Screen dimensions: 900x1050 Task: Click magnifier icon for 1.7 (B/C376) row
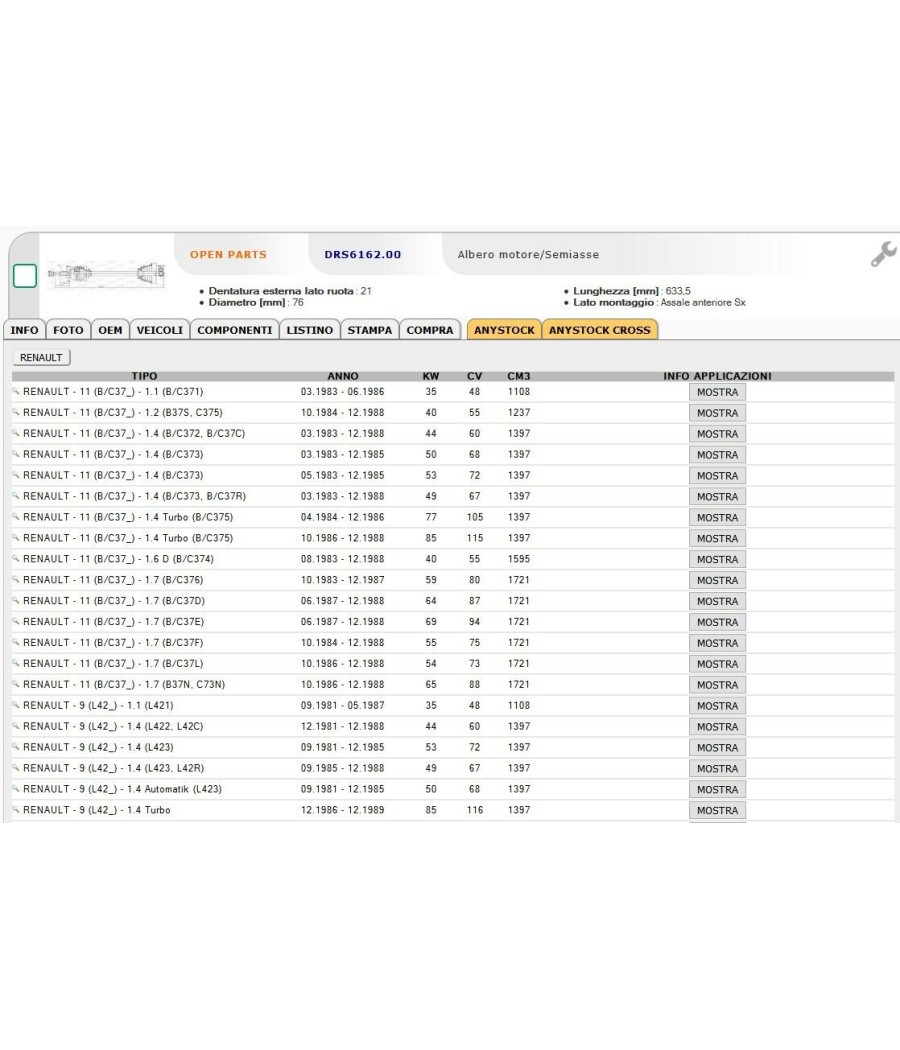click(15, 579)
